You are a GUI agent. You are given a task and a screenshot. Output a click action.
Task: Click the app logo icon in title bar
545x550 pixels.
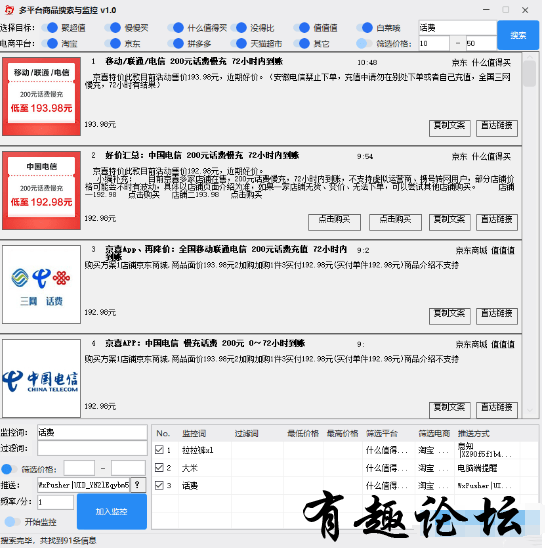pyautogui.click(x=9, y=10)
